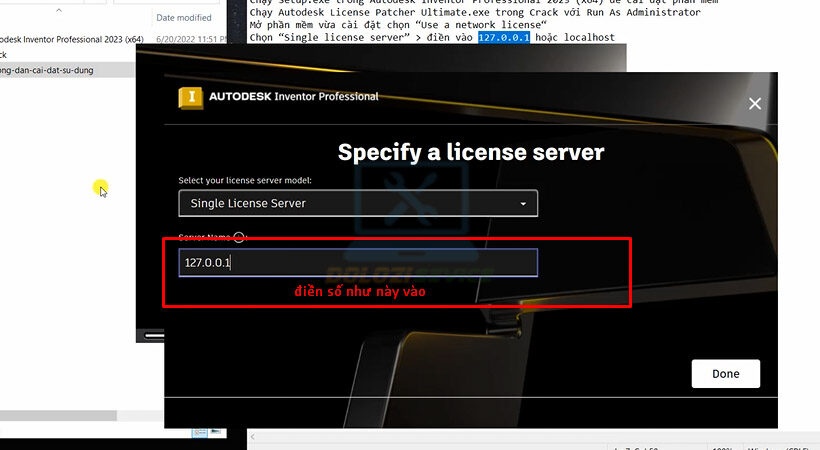
Task: Click the Explorer column sort up chevron
Action: pyautogui.click(x=59, y=10)
